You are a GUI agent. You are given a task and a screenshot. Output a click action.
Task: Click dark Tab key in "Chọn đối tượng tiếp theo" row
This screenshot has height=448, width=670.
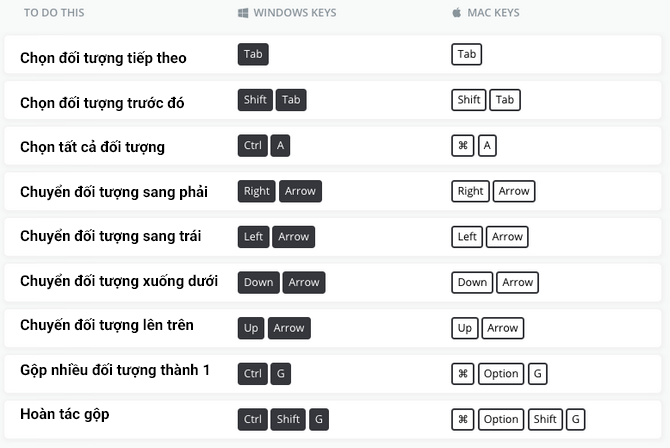click(x=253, y=55)
